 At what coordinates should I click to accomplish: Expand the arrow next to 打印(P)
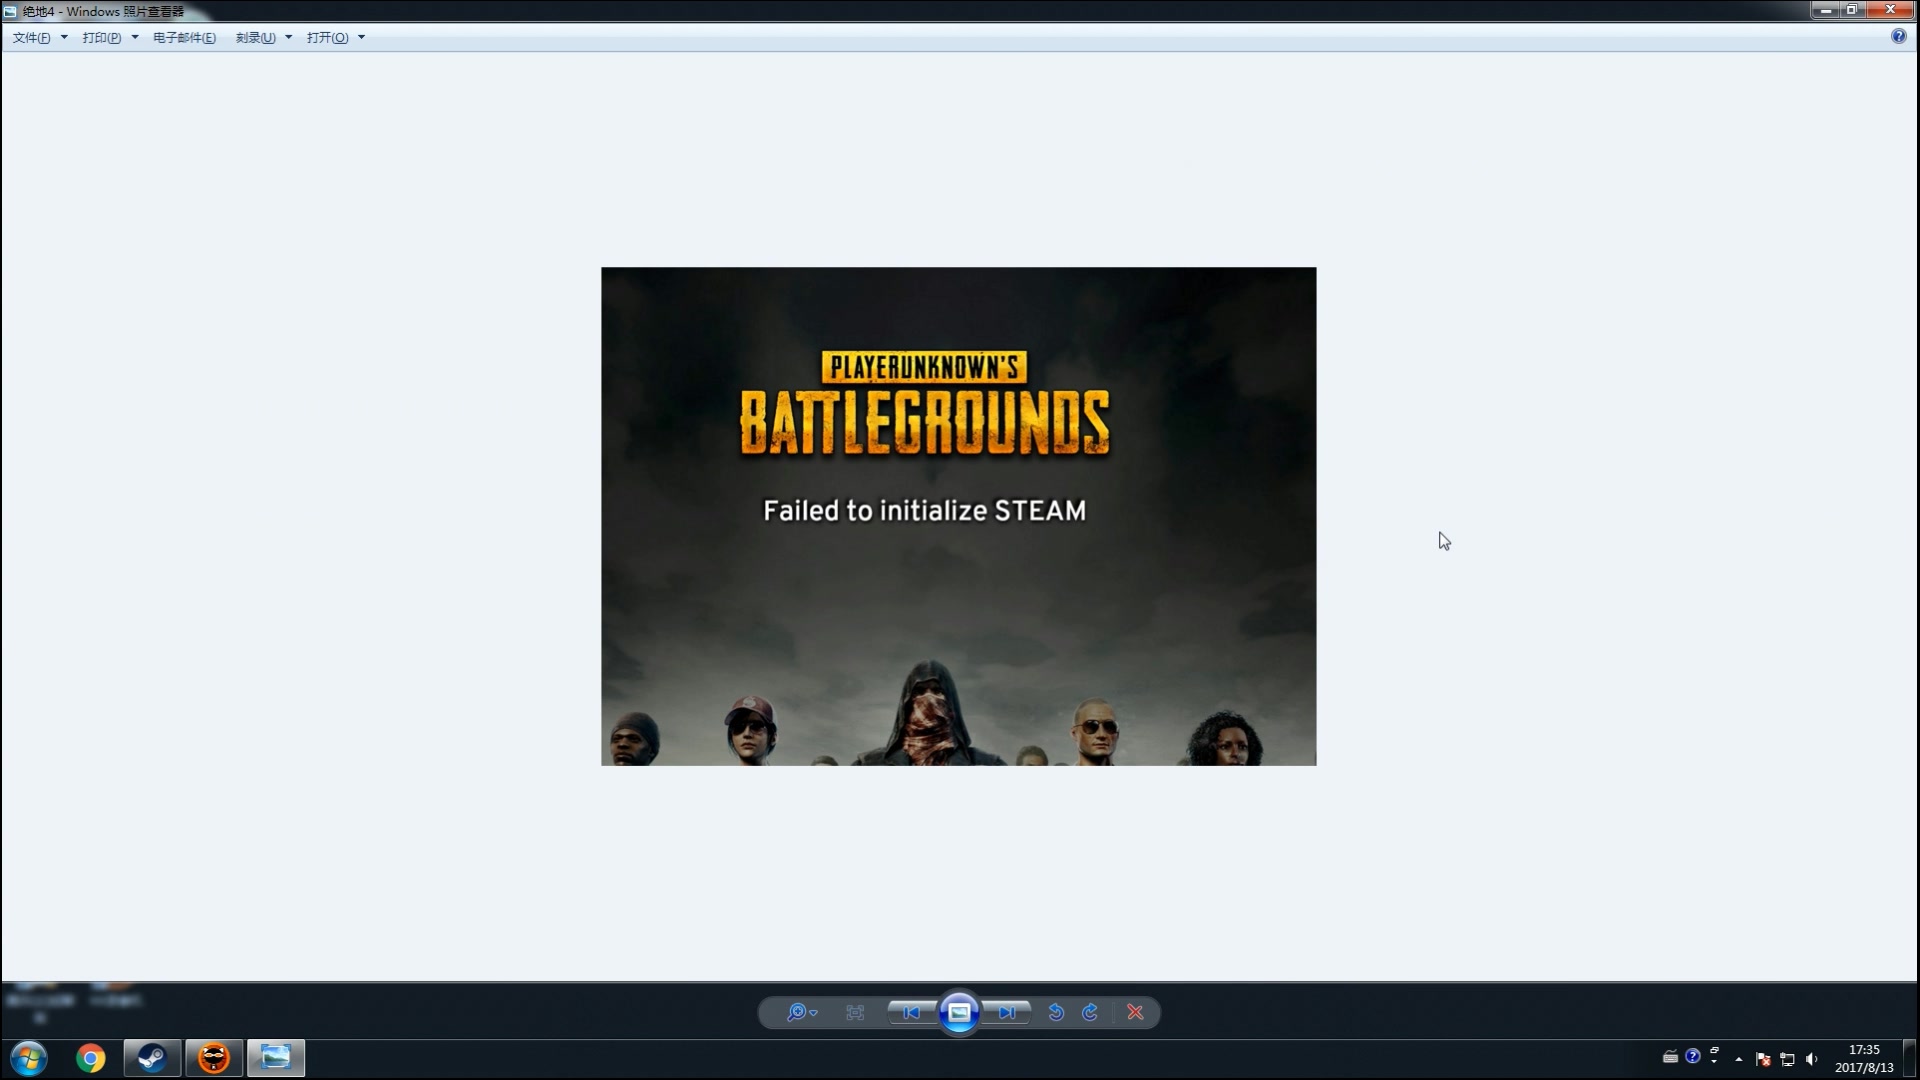click(x=135, y=38)
